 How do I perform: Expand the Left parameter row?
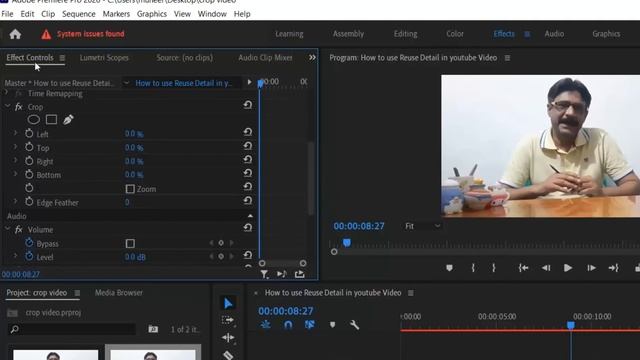click(16, 133)
